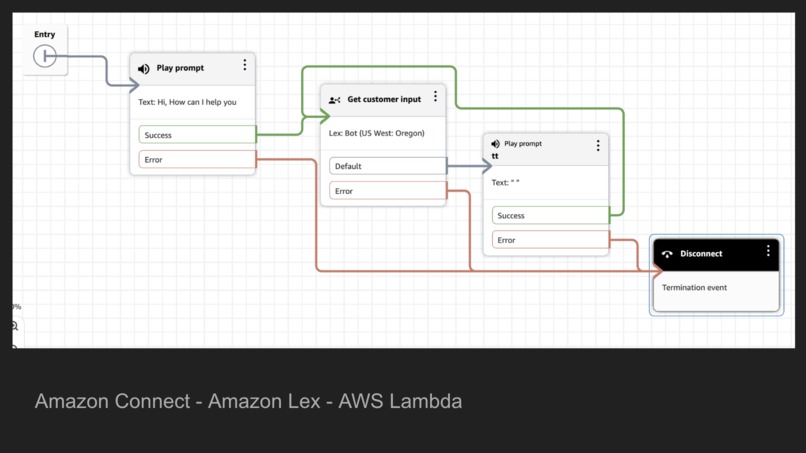Open three-dot menu of Get customer input
The width and height of the screenshot is (806, 453).
pos(435,96)
